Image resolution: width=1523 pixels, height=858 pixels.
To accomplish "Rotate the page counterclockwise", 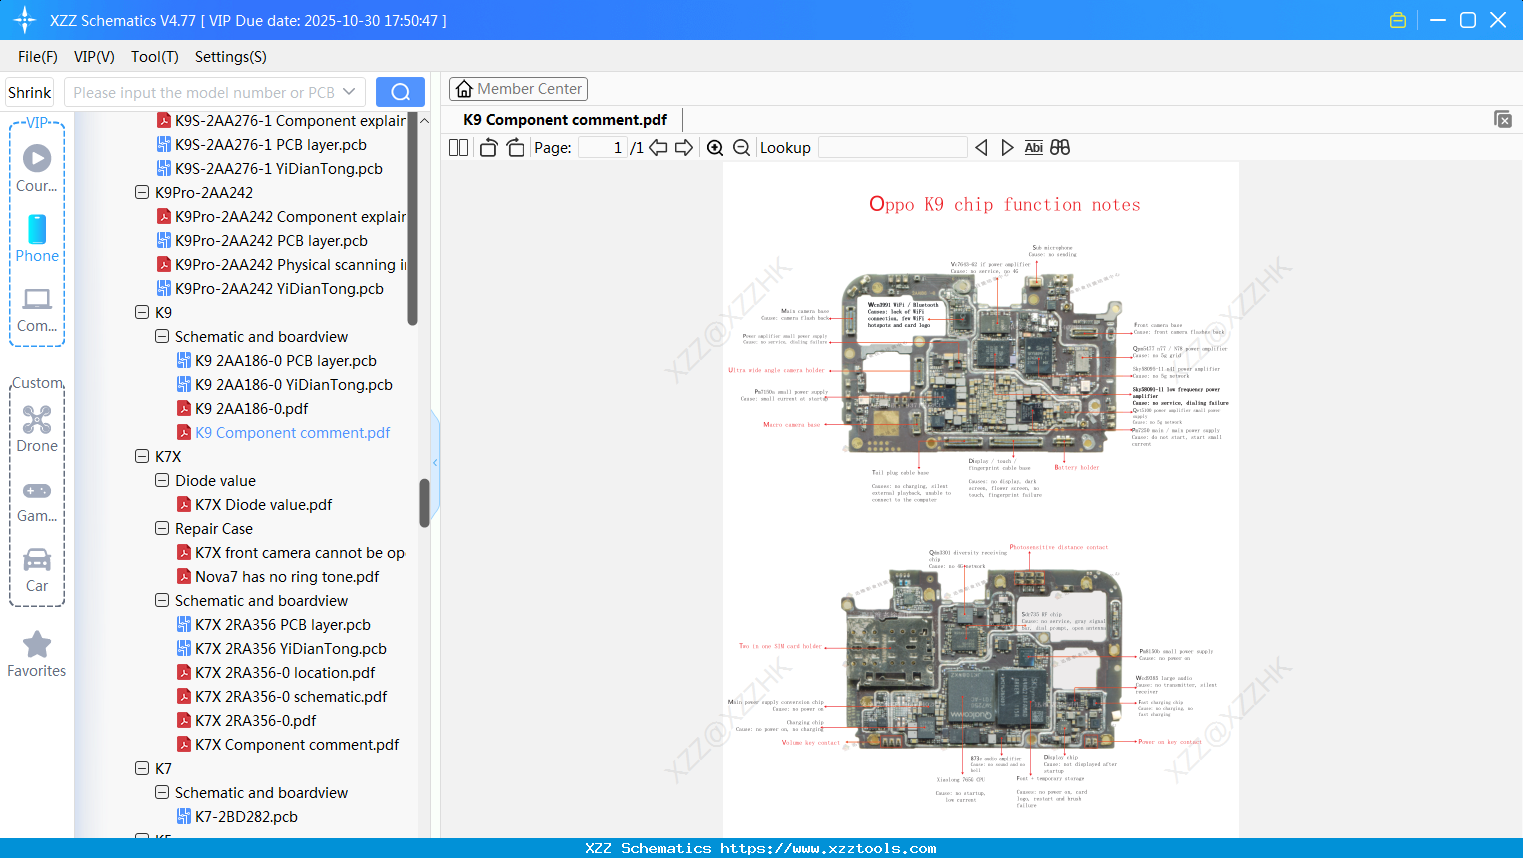I will point(488,148).
